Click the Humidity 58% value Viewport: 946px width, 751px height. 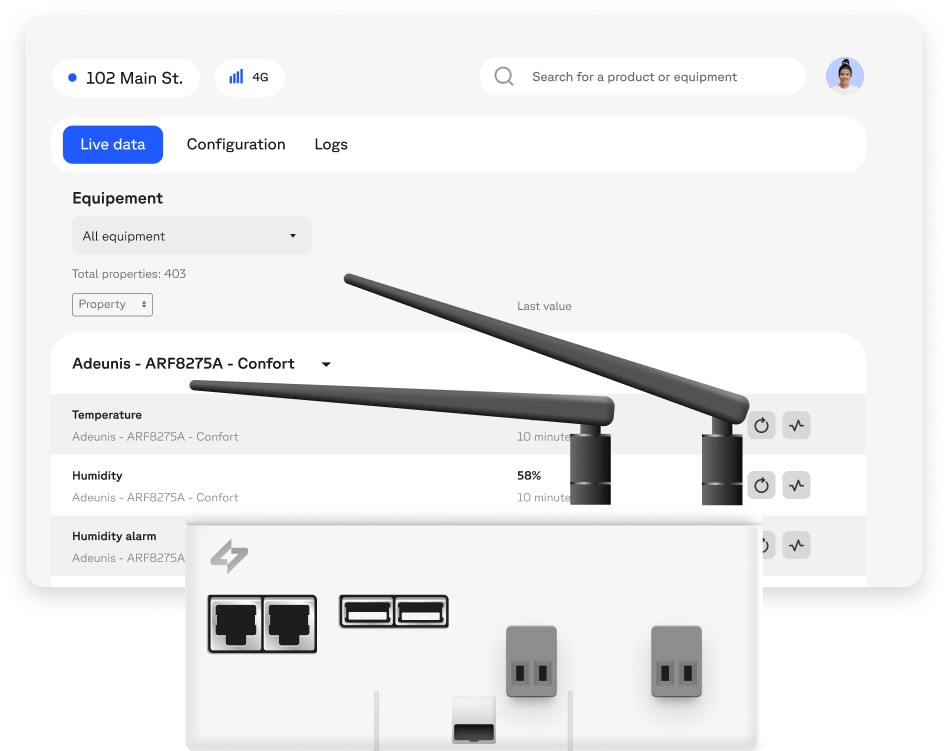529,475
